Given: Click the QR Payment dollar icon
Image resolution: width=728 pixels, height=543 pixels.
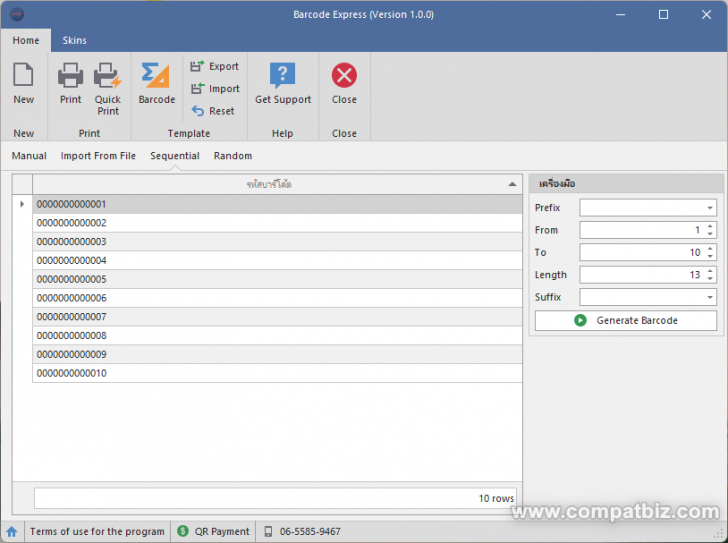Looking at the screenshot, I should click(183, 531).
